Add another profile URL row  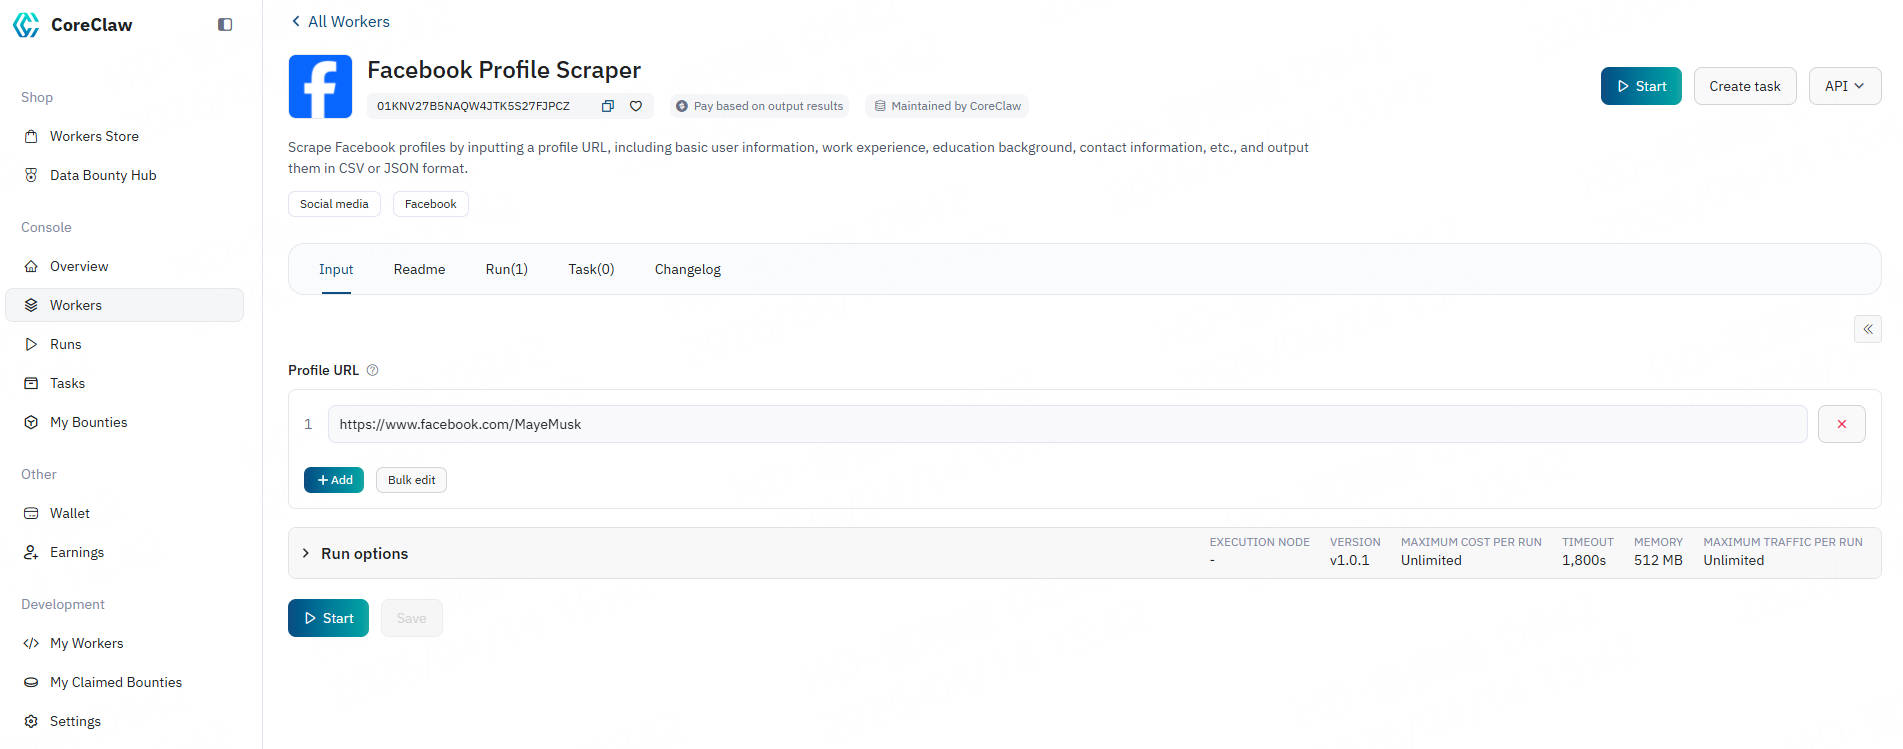point(334,480)
